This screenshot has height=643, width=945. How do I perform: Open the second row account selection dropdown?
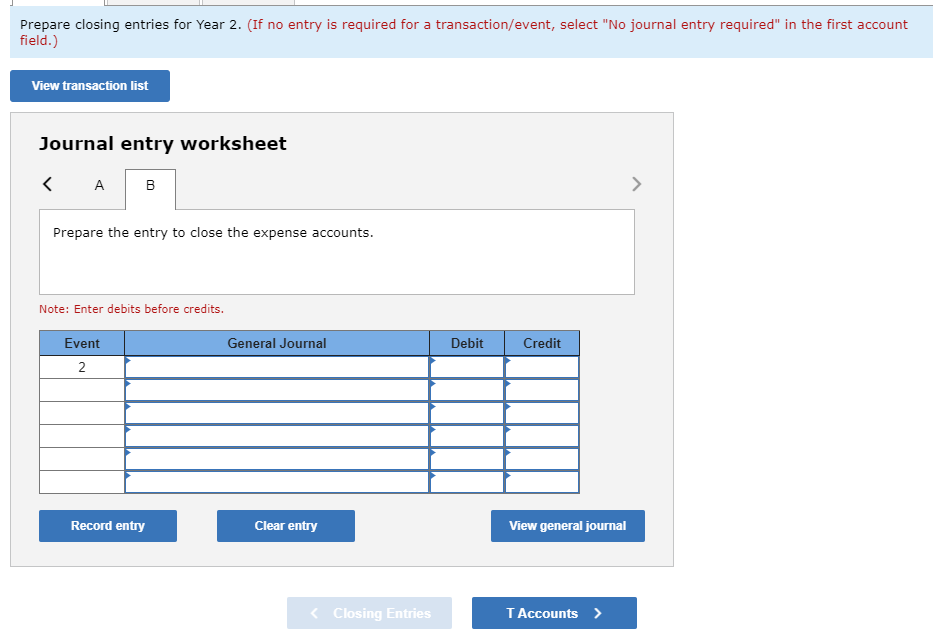point(276,390)
